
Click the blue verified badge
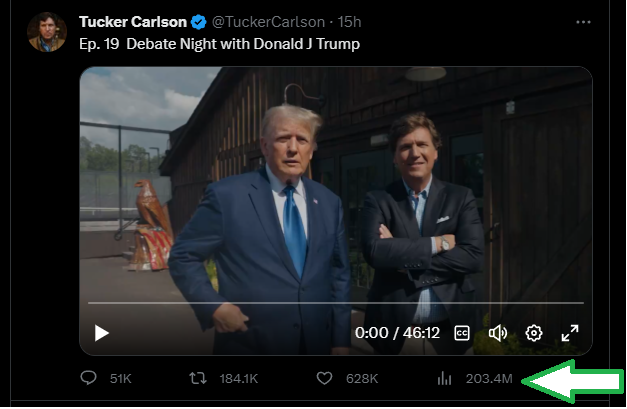point(199,22)
